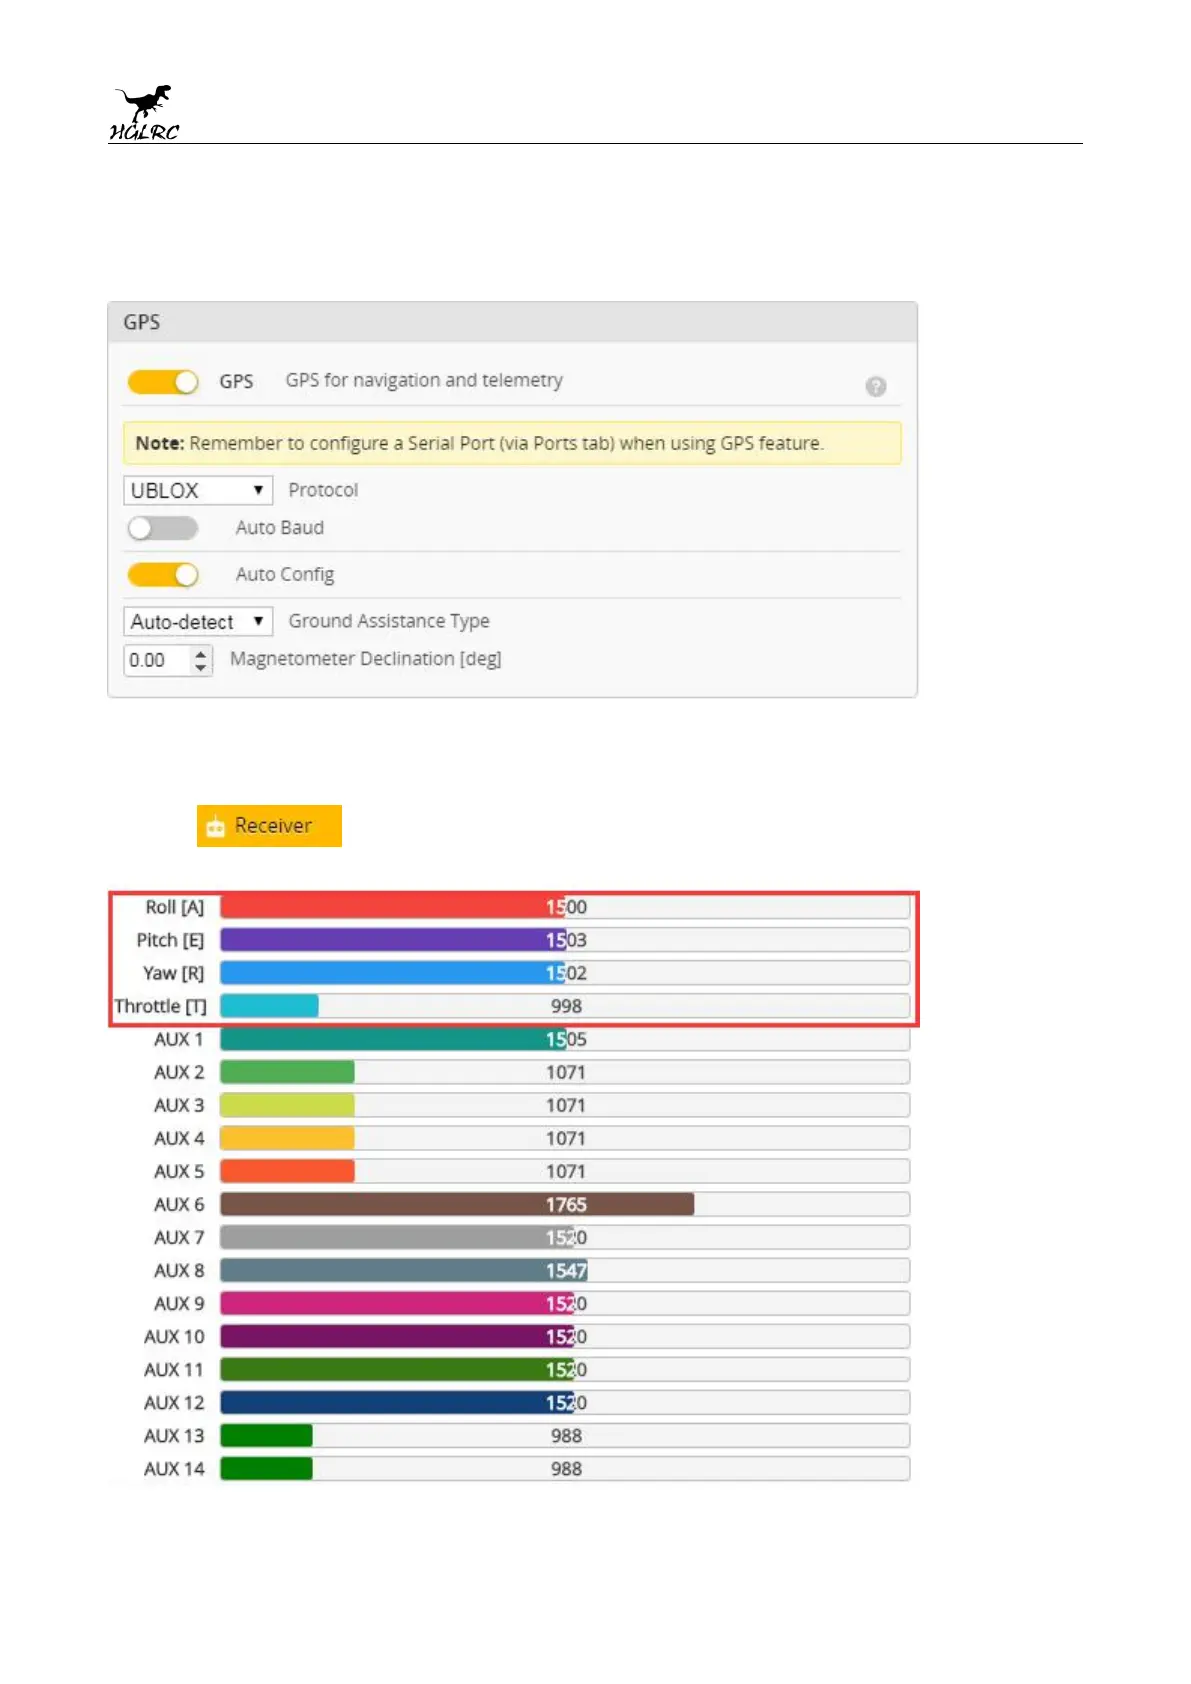
Task: Enable the Auto Baud toggle
Action: pos(163,528)
